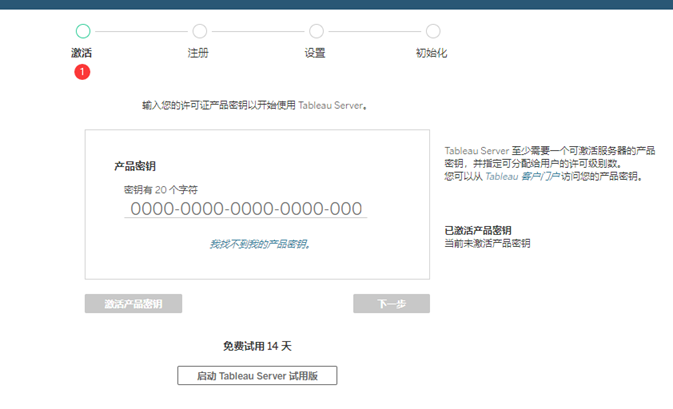Select the 设置 step label
Image resolution: width=673 pixels, height=409 pixels.
[315, 53]
